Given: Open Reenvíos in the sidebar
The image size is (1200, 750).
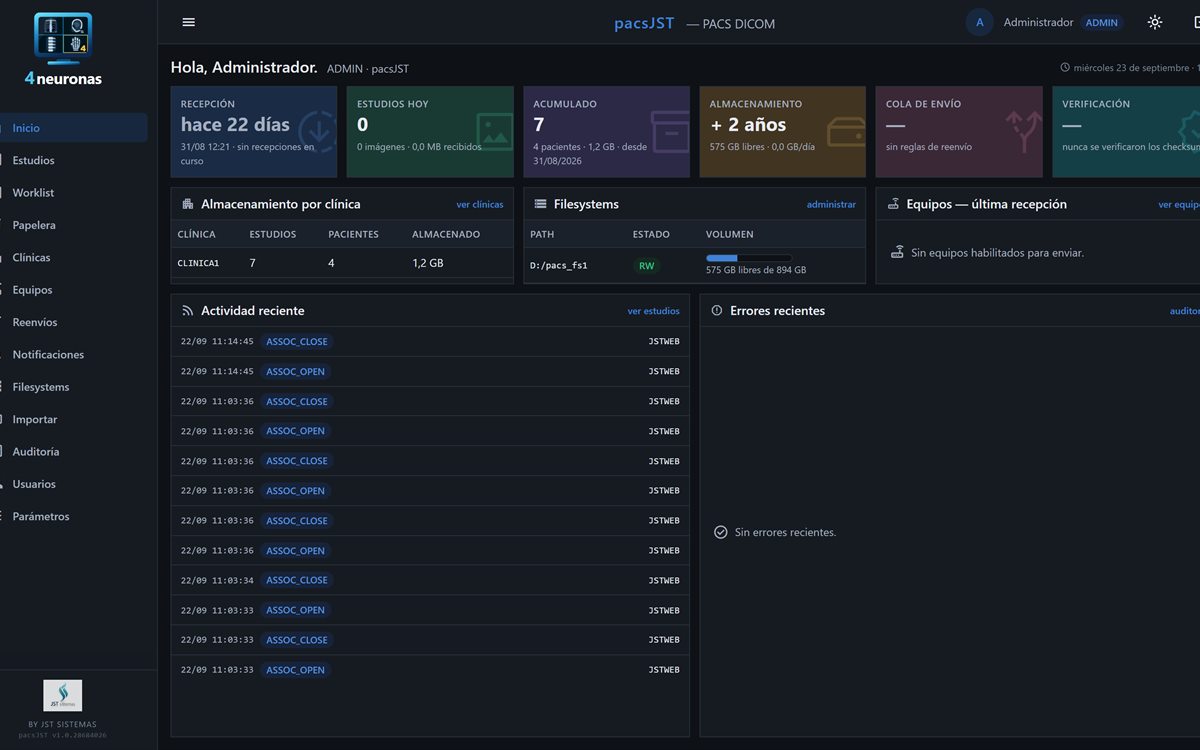Looking at the screenshot, I should click(x=74, y=322).
